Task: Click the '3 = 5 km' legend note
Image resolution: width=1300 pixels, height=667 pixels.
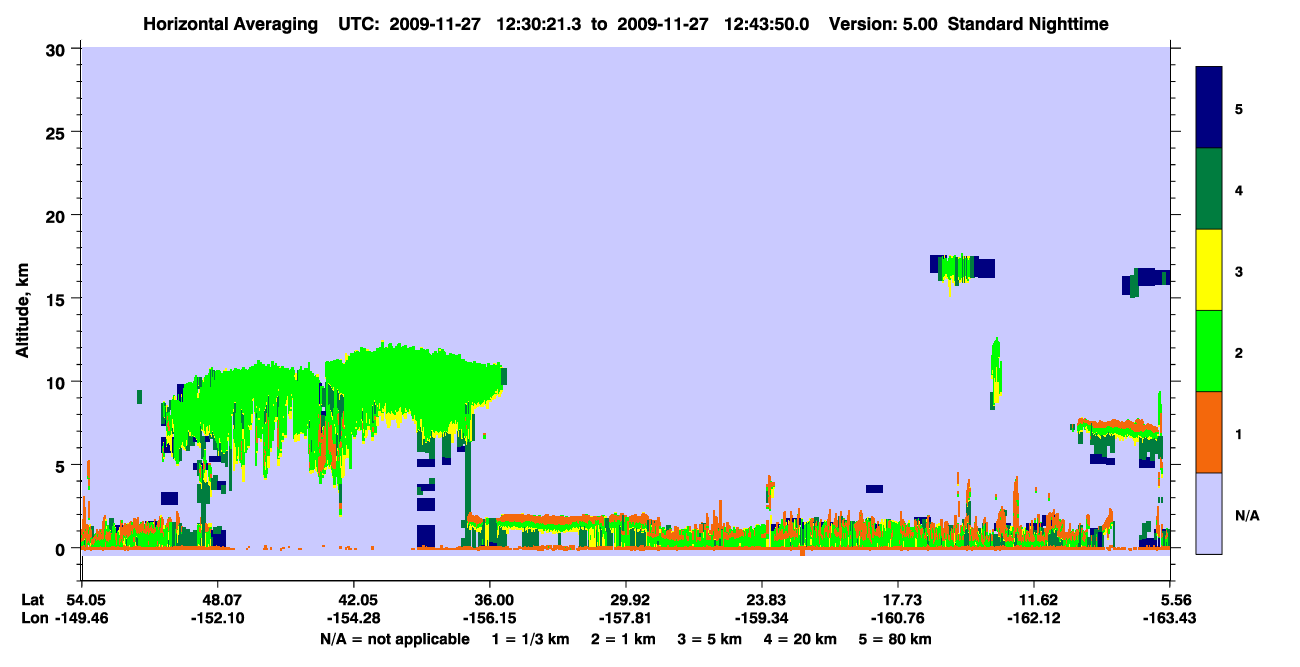Action: 713,639
